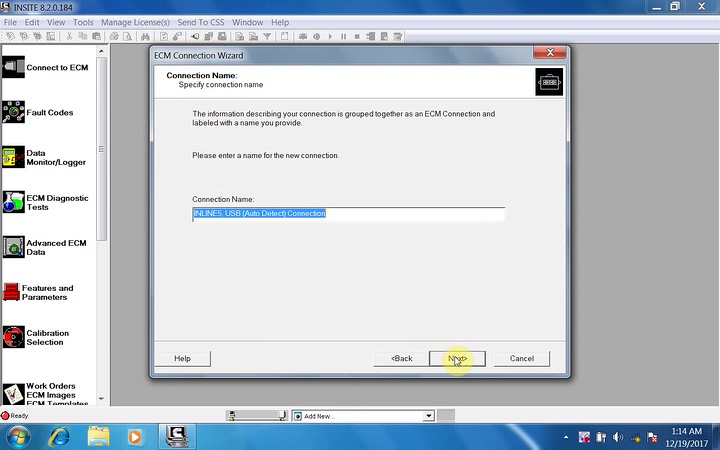Viewport: 720px width, 450px height.
Task: Show hidden system tray icons arrow
Action: click(x=566, y=437)
